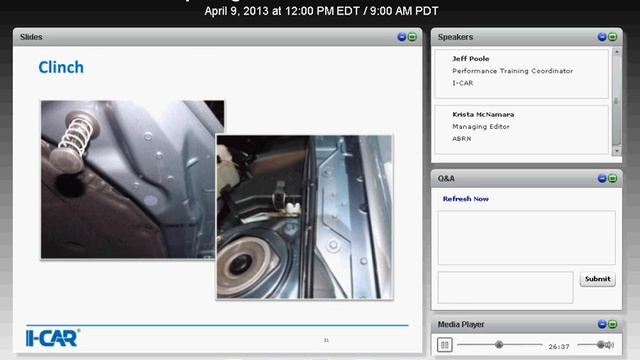Click the Q&A message display area

[x=527, y=238]
